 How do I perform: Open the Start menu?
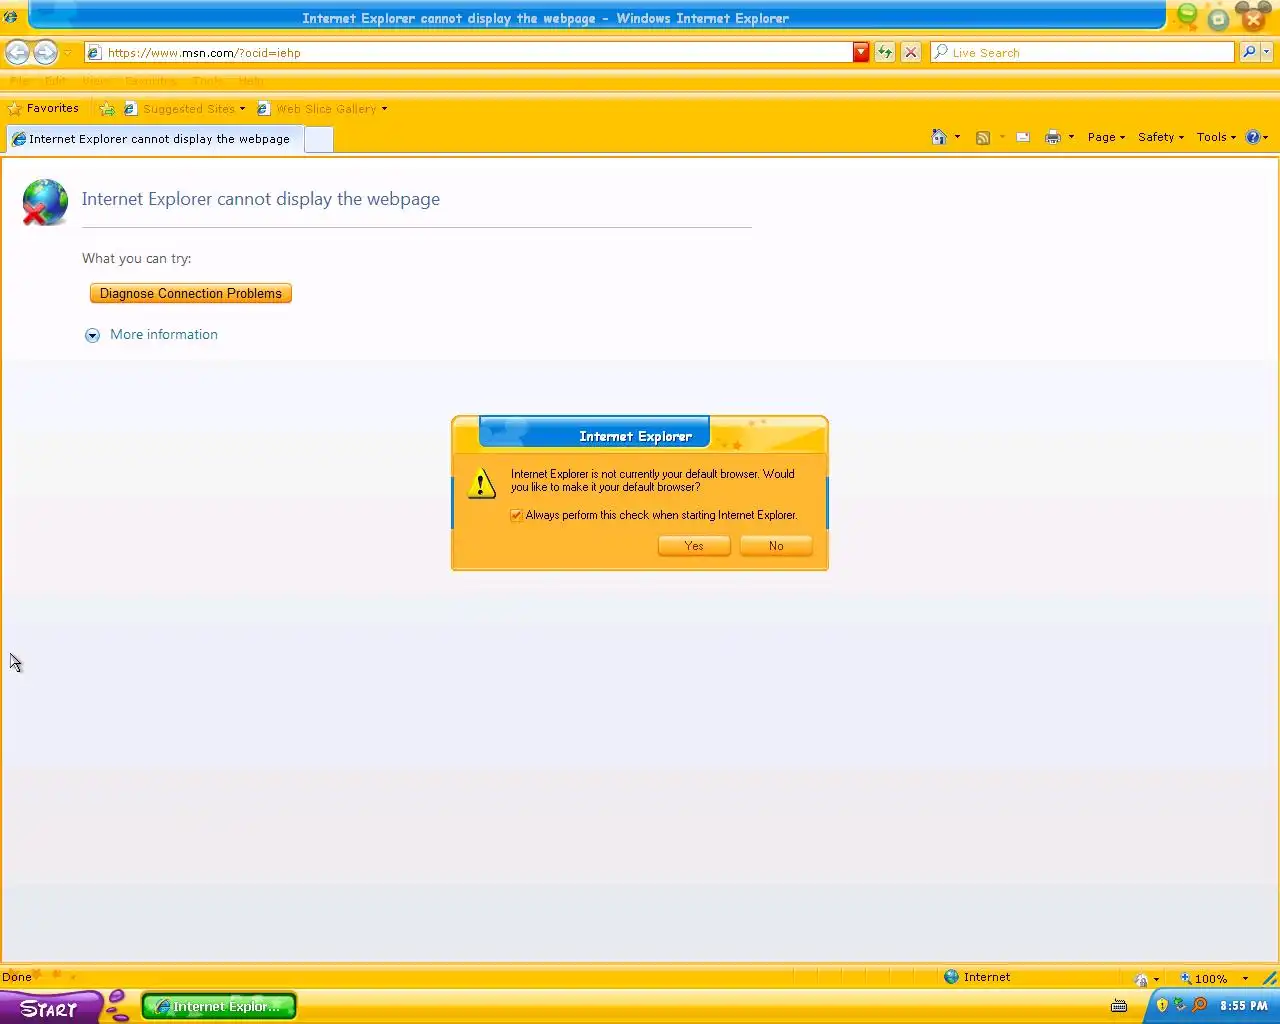click(x=50, y=1007)
